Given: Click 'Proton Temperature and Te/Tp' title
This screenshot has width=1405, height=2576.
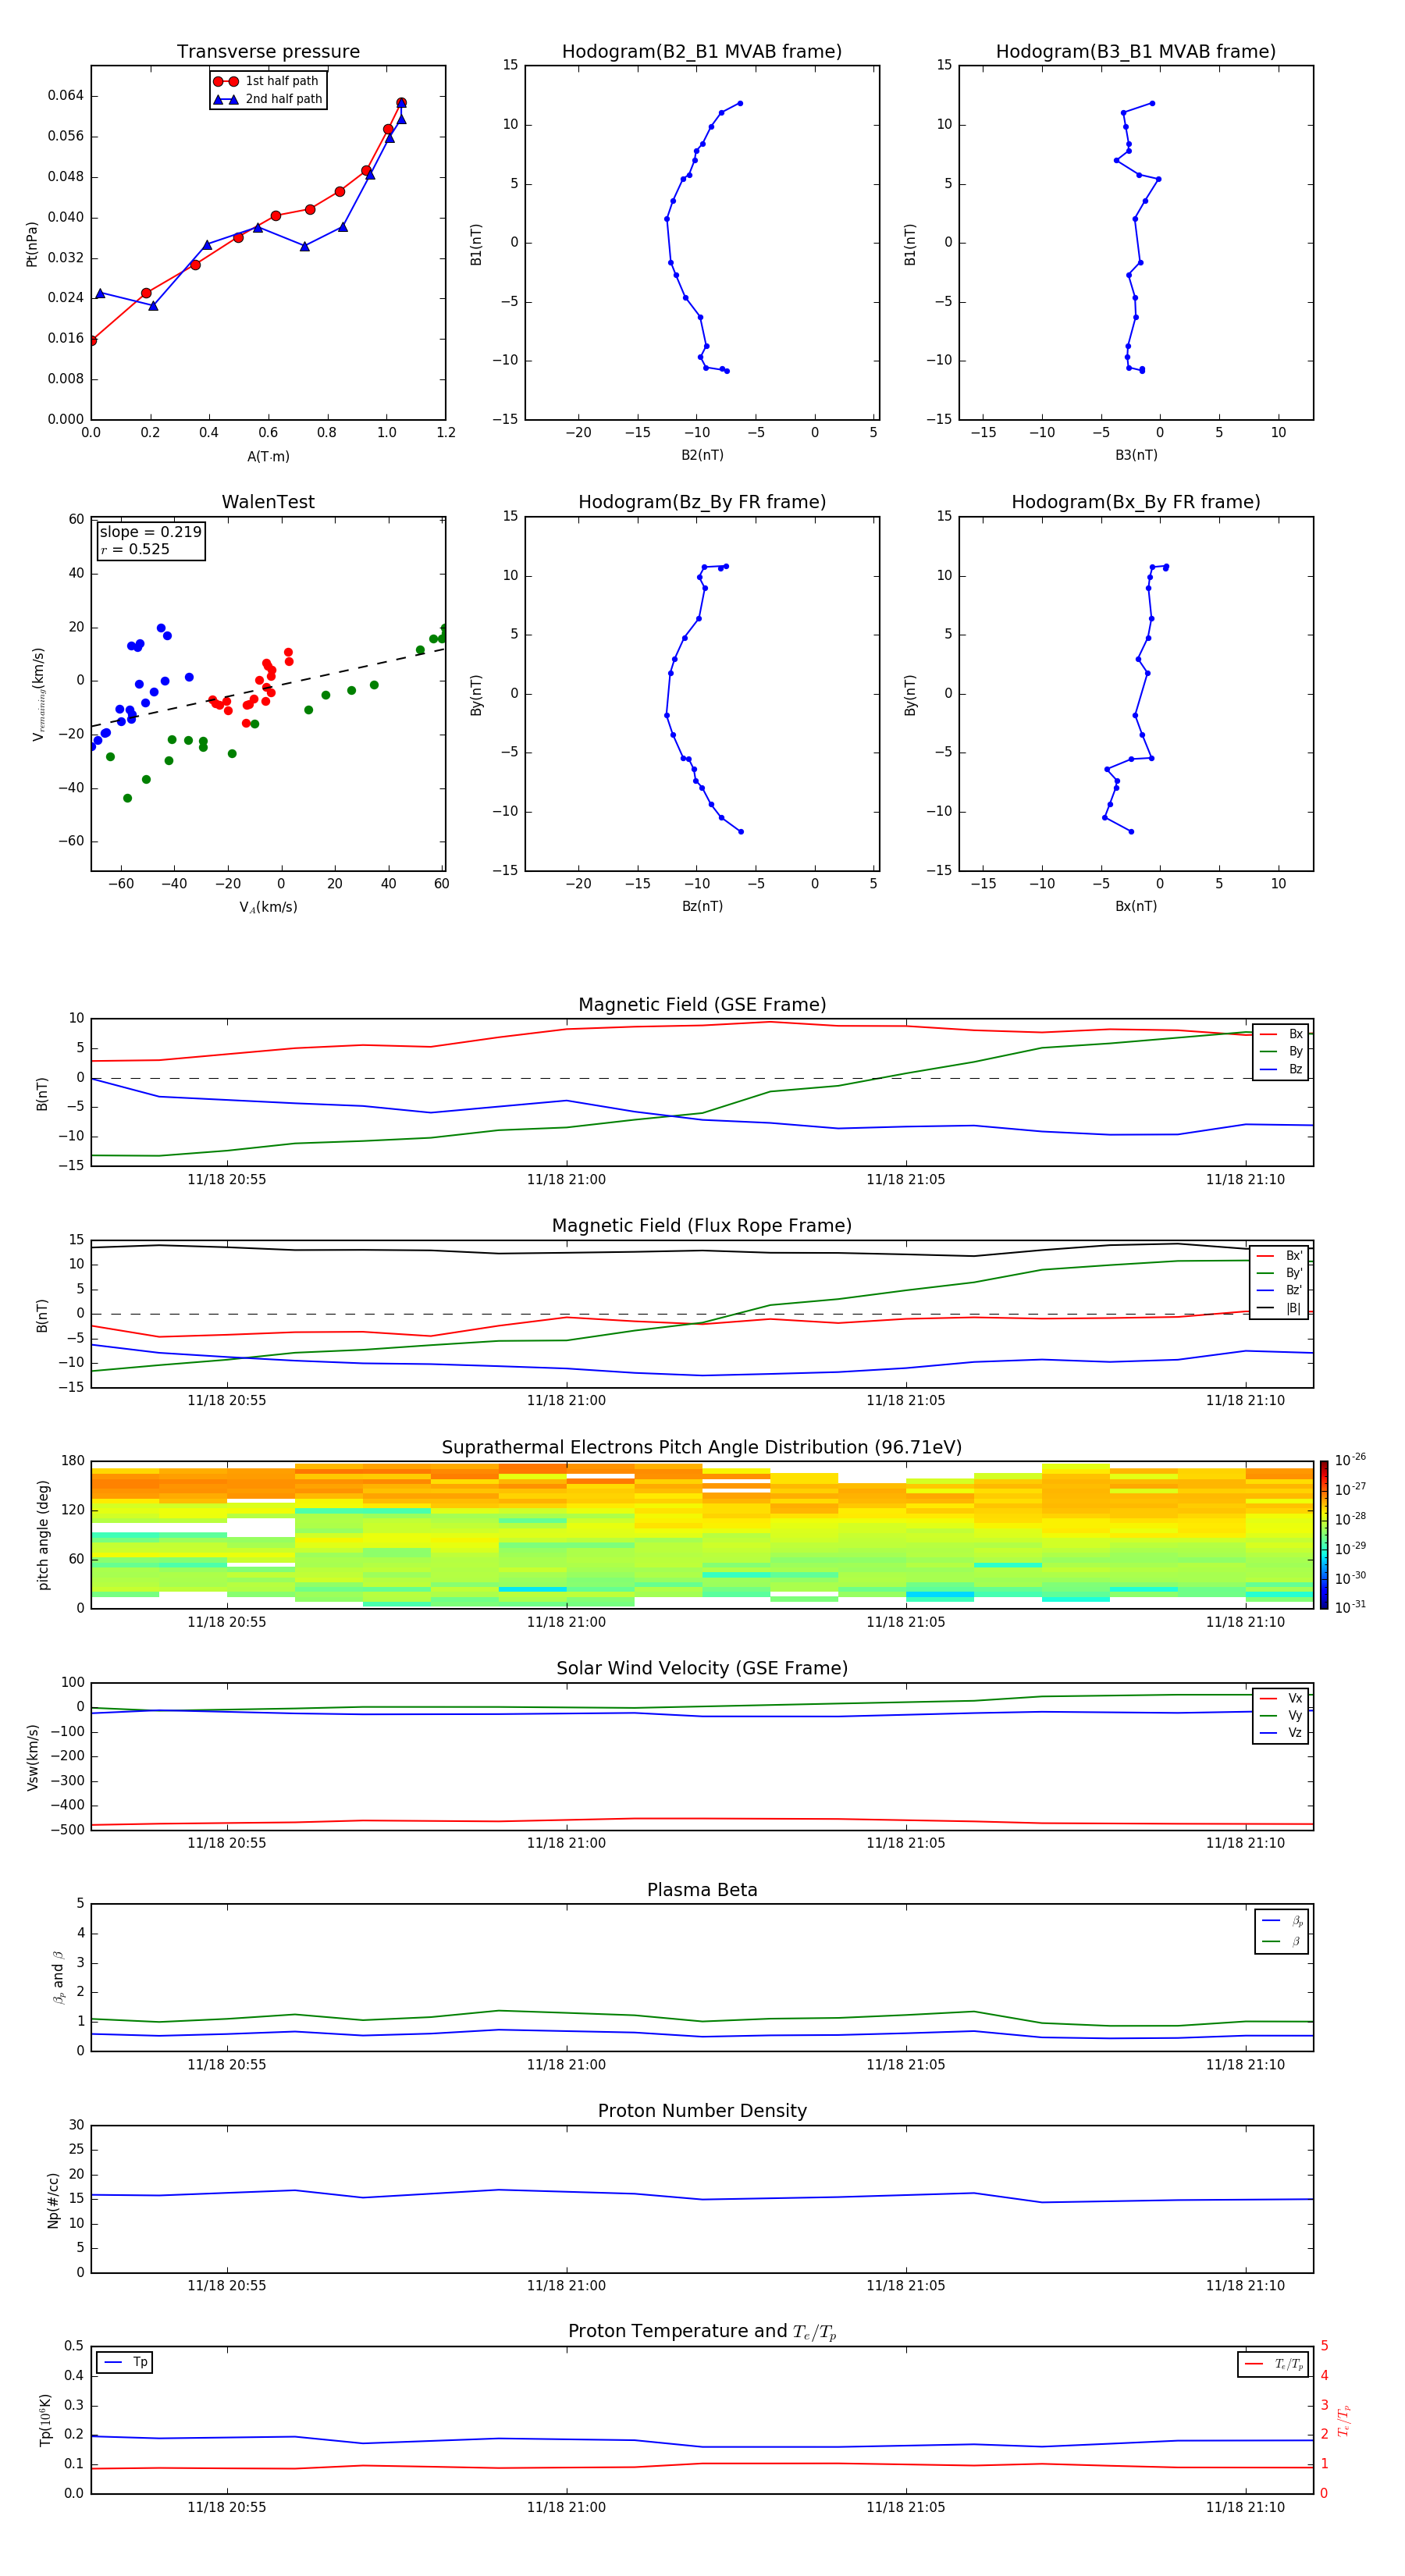Looking at the screenshot, I should [702, 2332].
